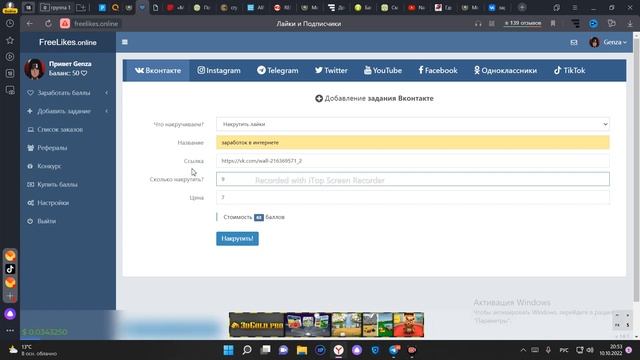Click the Название input field
Viewport: 640px width, 360px height.
click(x=413, y=142)
